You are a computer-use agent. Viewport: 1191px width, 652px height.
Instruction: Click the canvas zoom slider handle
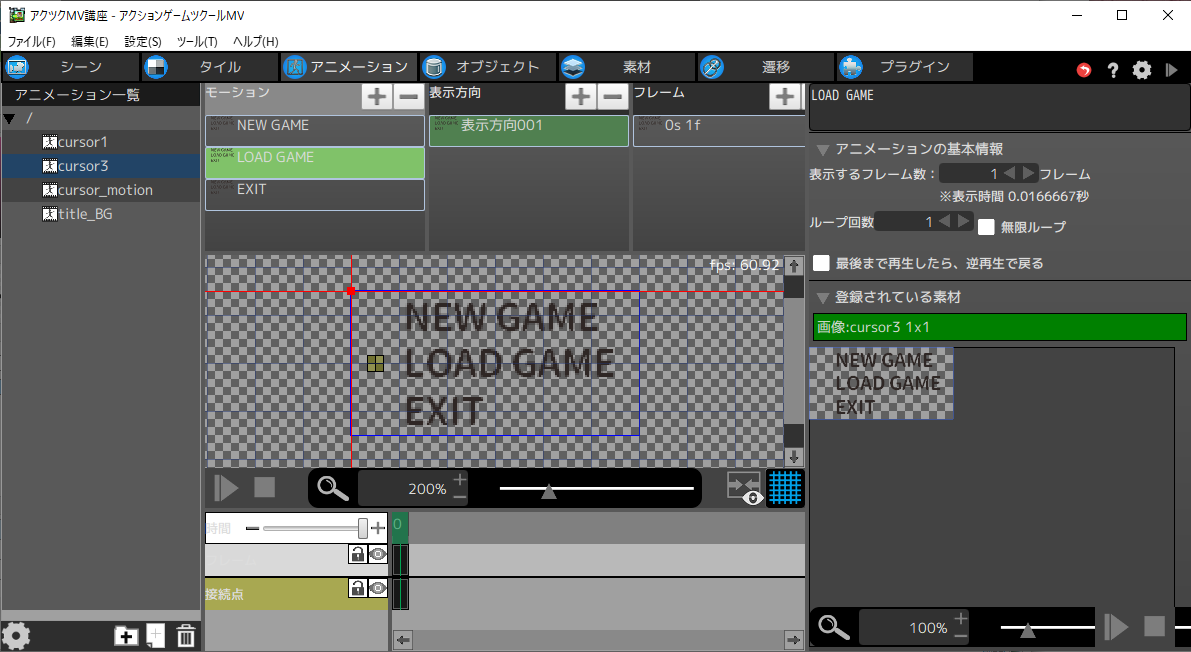coord(548,490)
